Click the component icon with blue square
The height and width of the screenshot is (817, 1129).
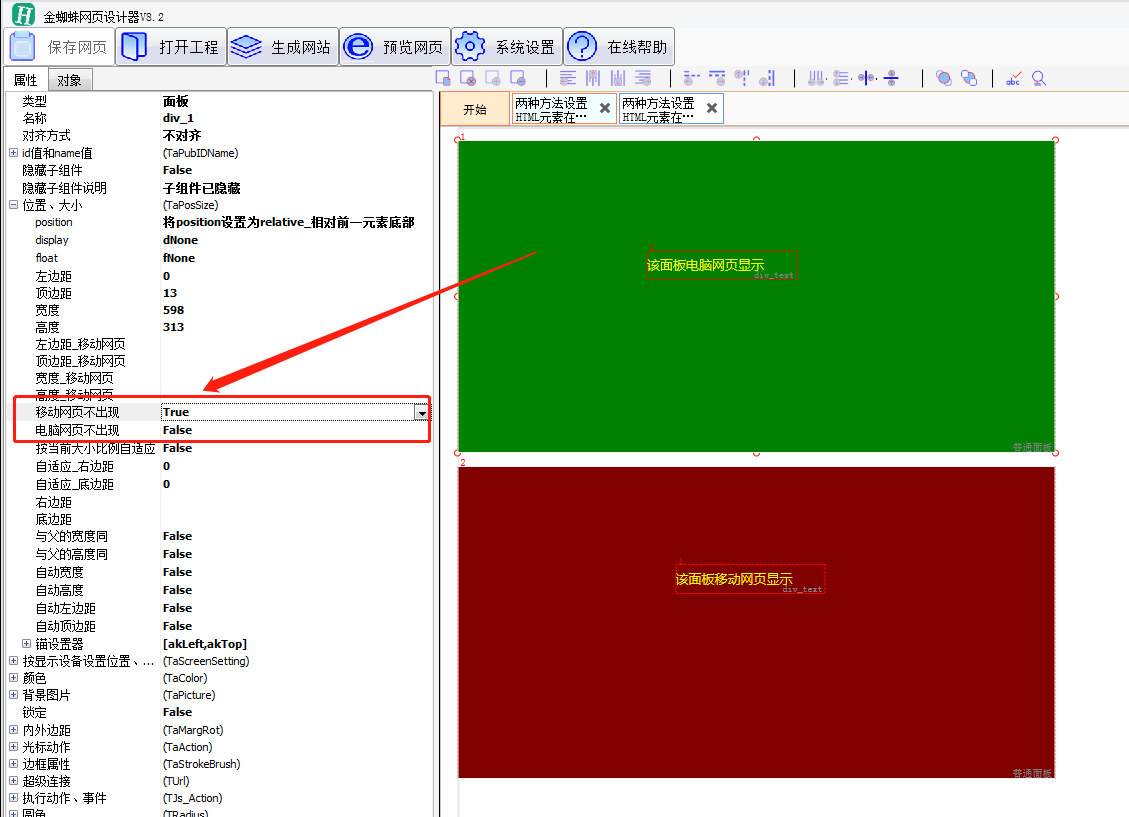[x=443, y=78]
